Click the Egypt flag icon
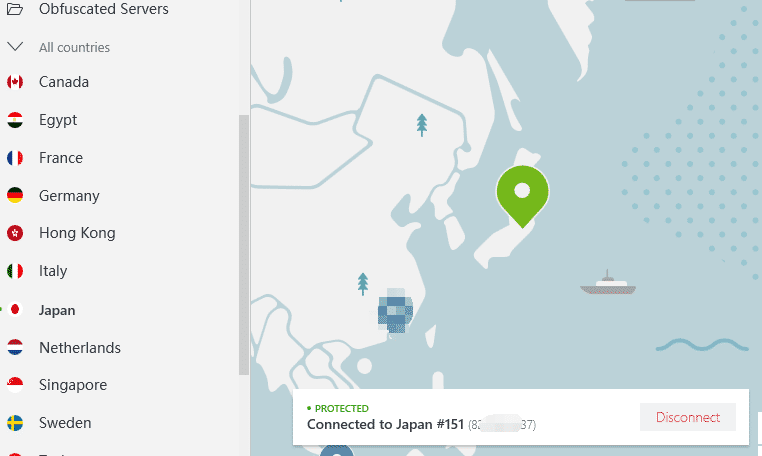 point(15,120)
